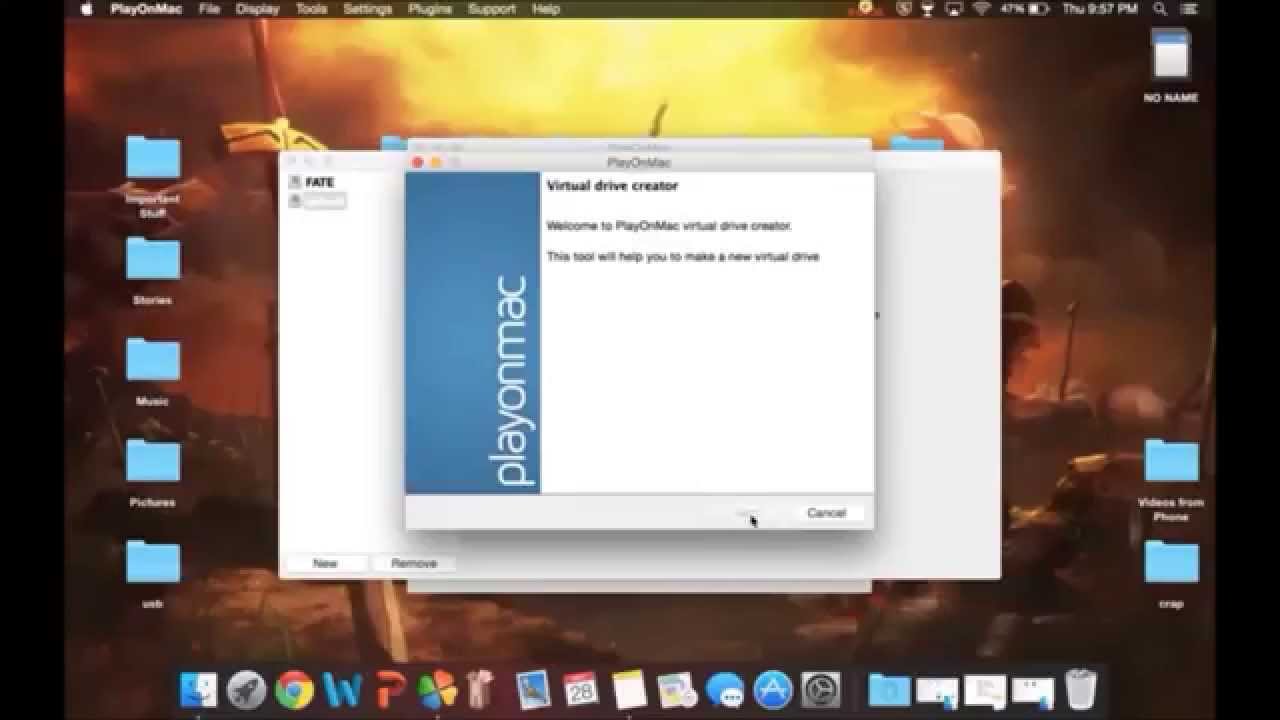The width and height of the screenshot is (1280, 720).
Task: Cancel the Virtual drive creator wizard
Action: coord(826,513)
